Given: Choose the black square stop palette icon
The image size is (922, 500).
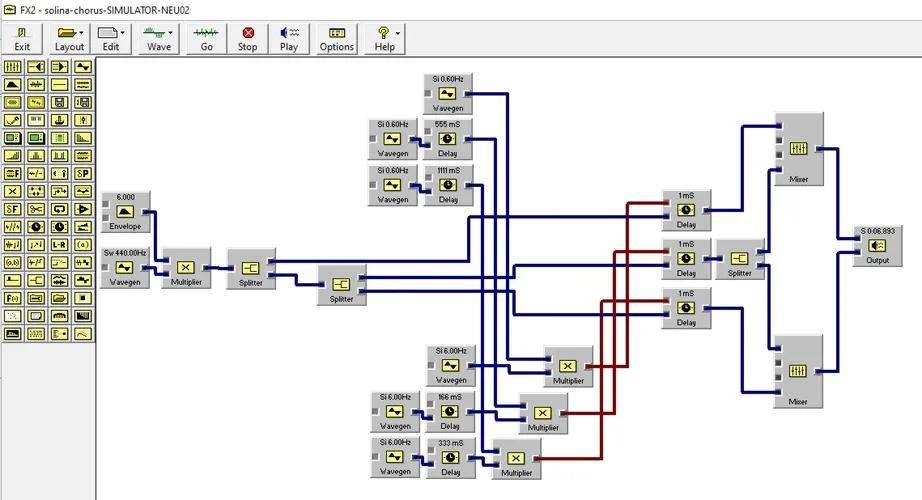Looking at the screenshot, I should pos(83,298).
